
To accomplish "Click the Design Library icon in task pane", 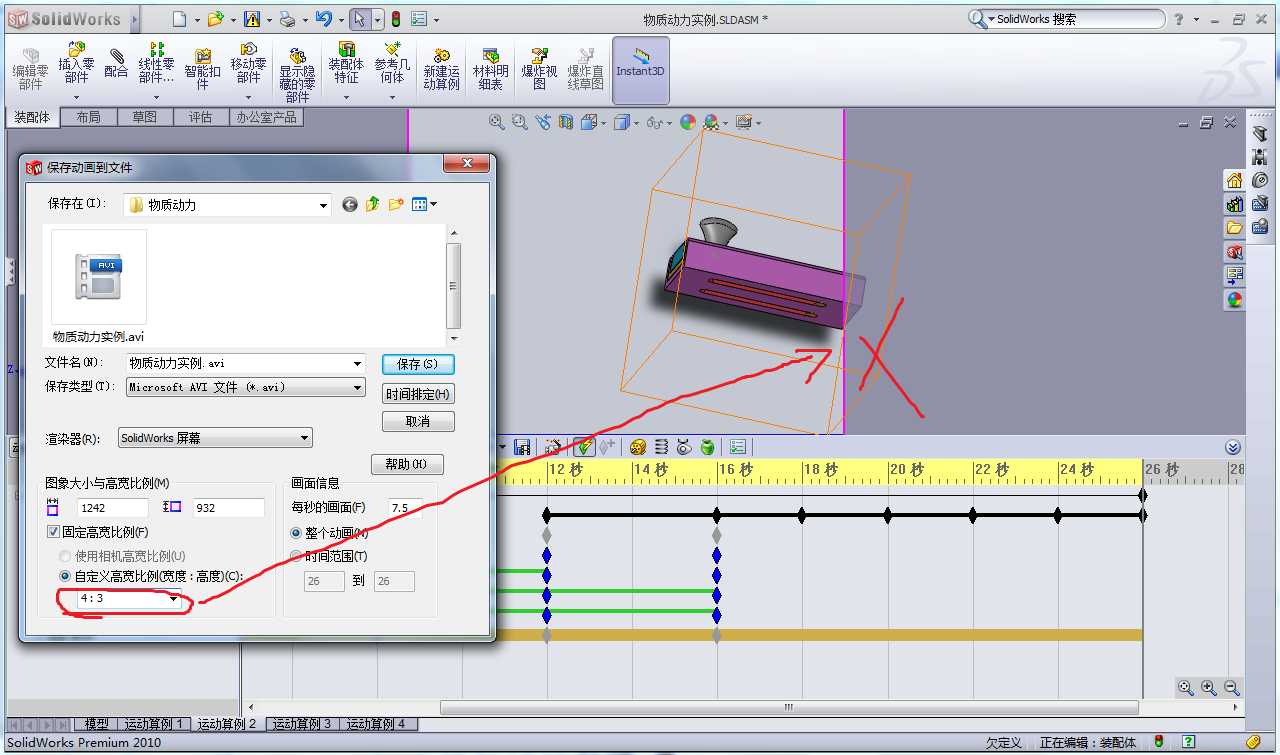I will coord(1234,204).
